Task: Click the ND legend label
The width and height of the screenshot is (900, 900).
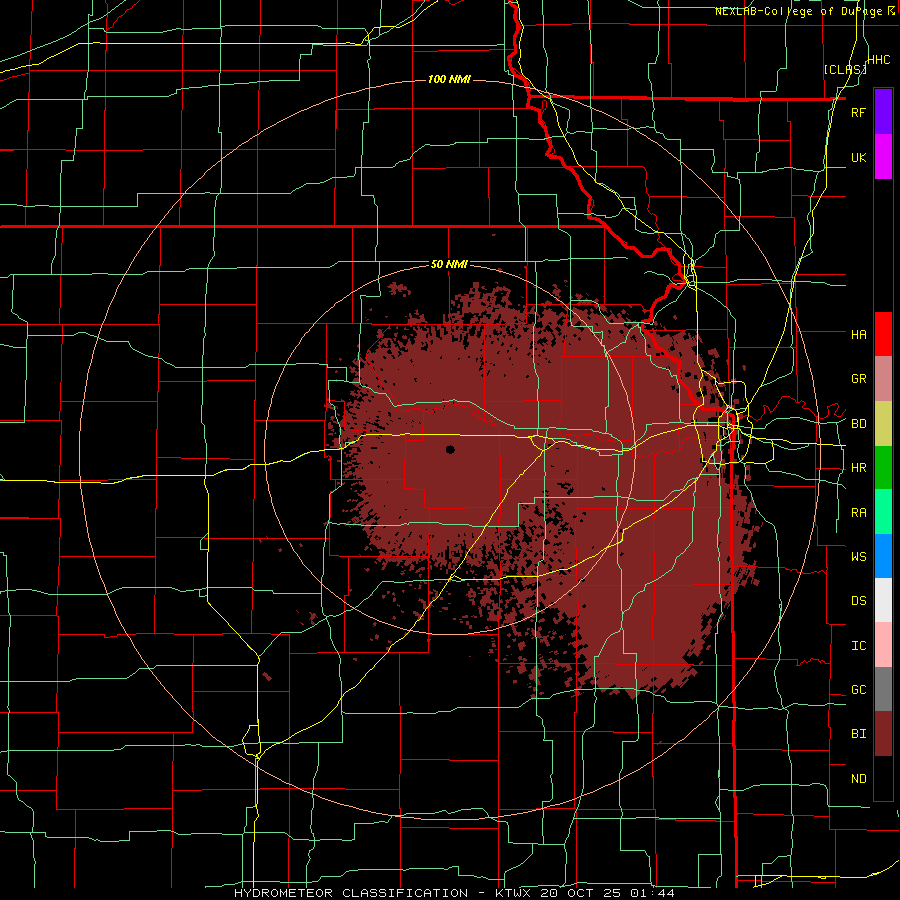Action: [x=858, y=779]
